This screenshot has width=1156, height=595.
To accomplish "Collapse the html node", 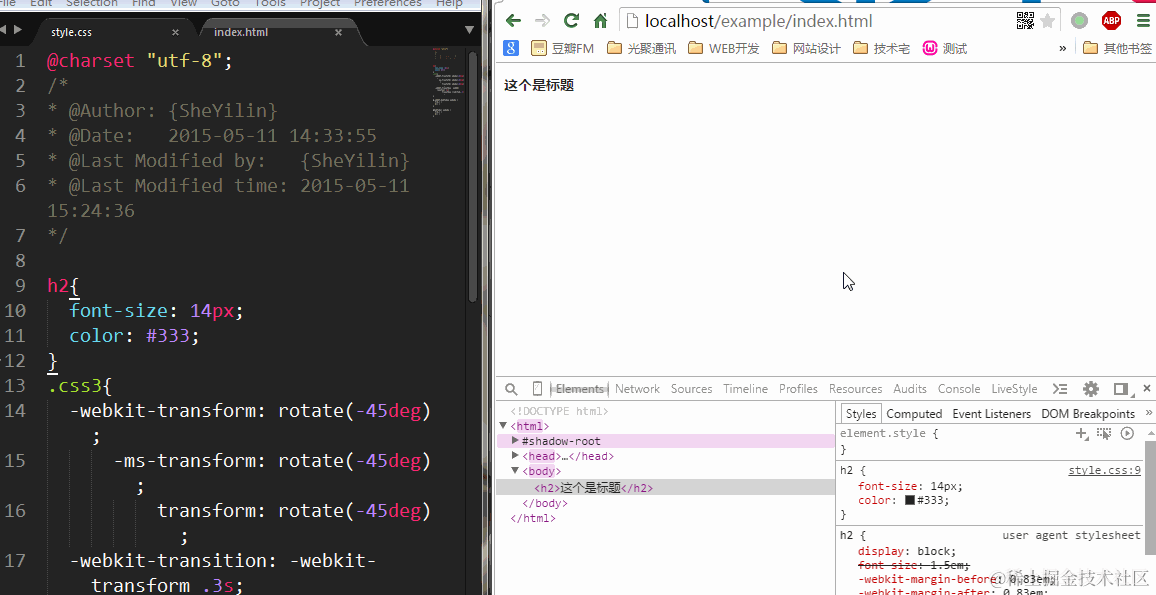I will [504, 425].
